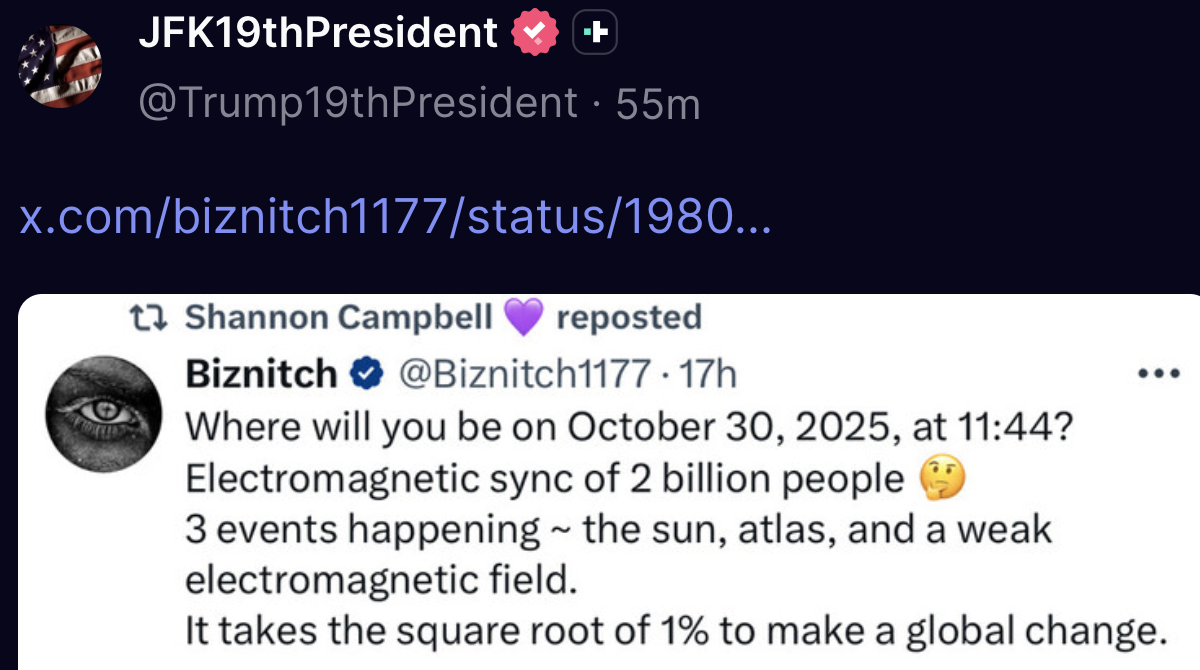The width and height of the screenshot is (1200, 670).
Task: Click the repost arrows icon above Biznitch's post
Action: 151,318
